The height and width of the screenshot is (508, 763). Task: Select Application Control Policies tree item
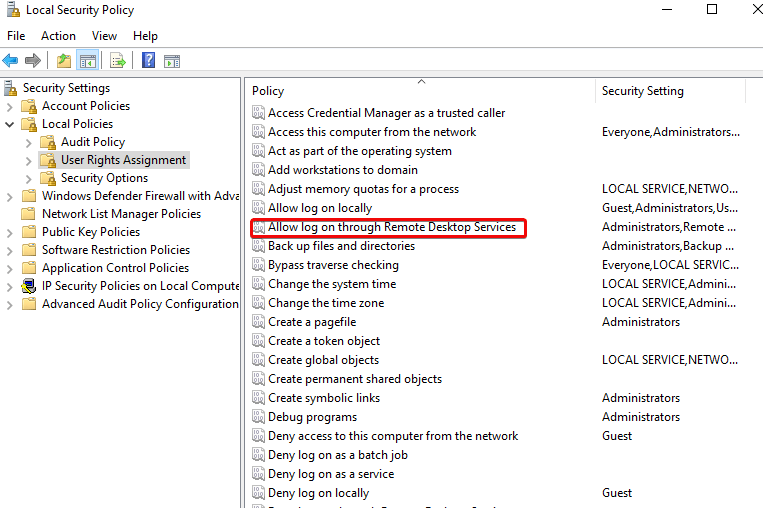(115, 268)
